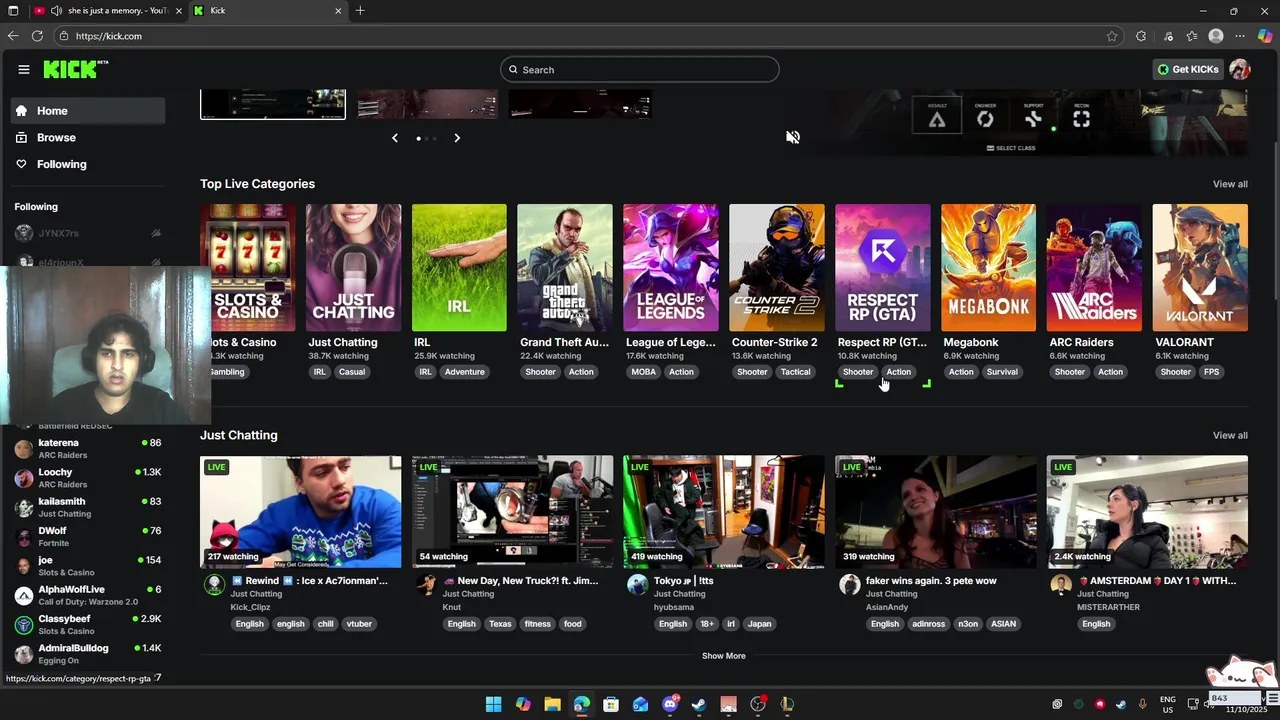Image resolution: width=1280 pixels, height=720 pixels.
Task: Click the Knut channel avatar
Action: [426, 585]
